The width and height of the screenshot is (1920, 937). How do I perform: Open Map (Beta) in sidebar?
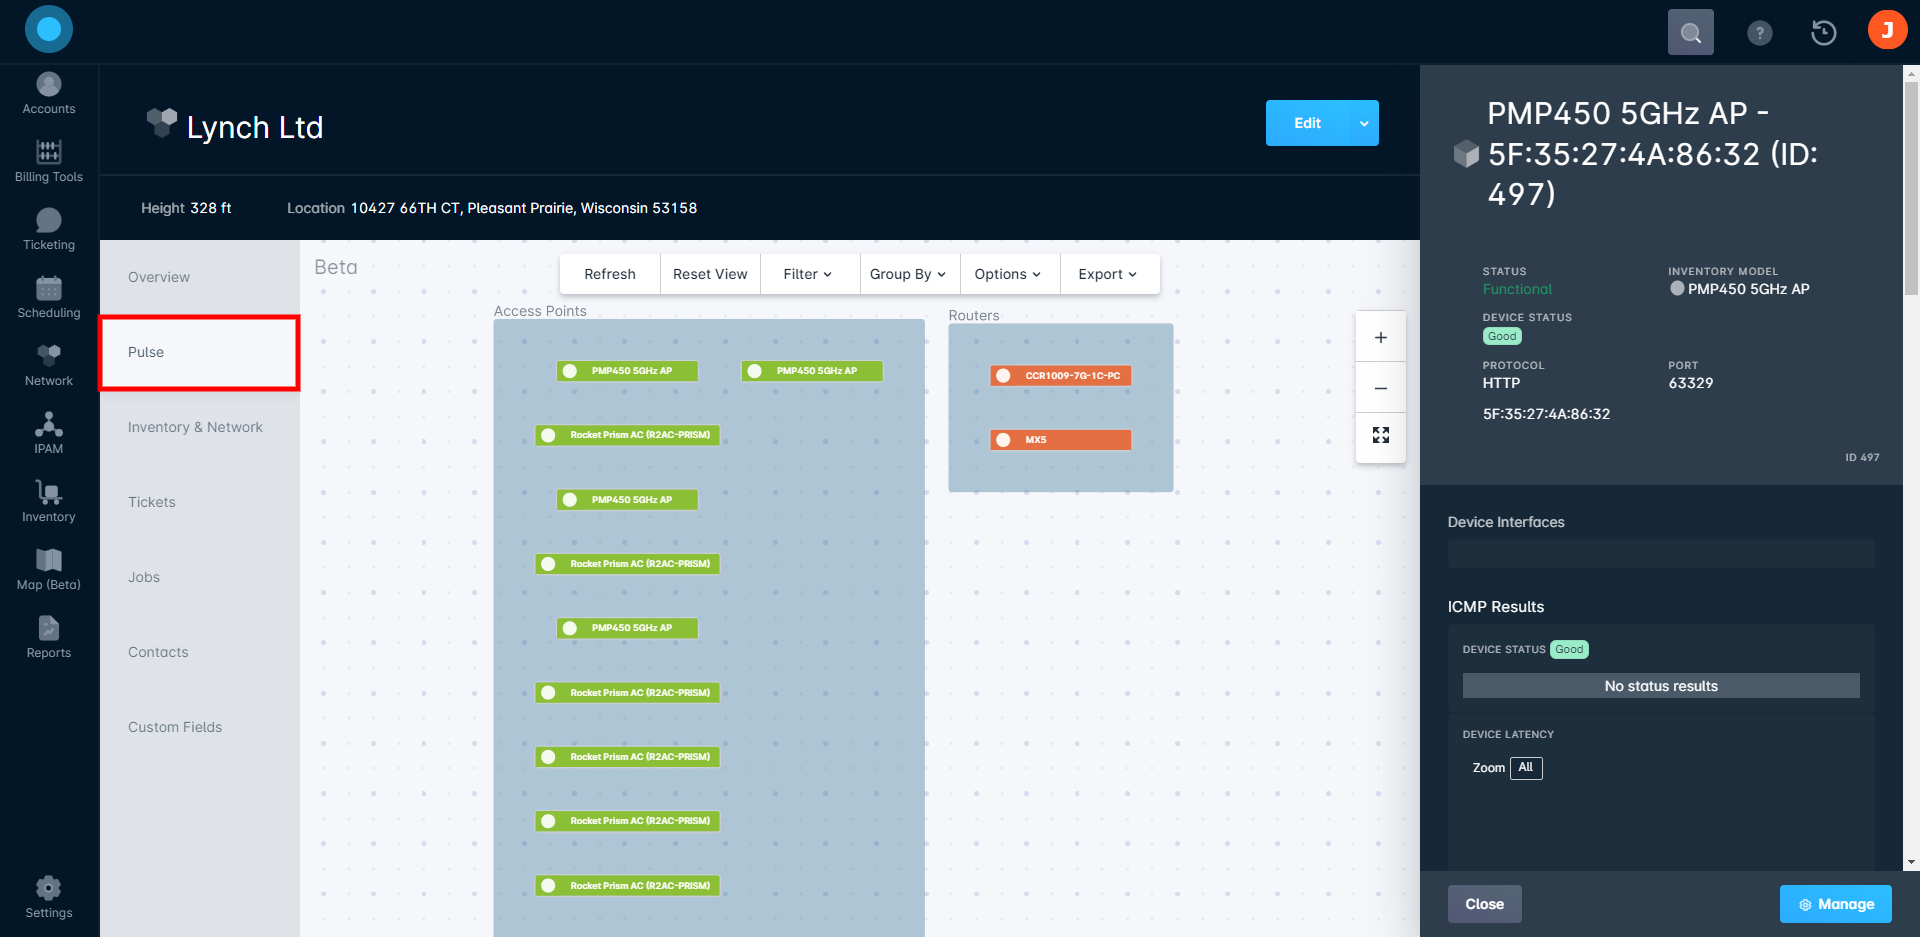click(x=49, y=570)
